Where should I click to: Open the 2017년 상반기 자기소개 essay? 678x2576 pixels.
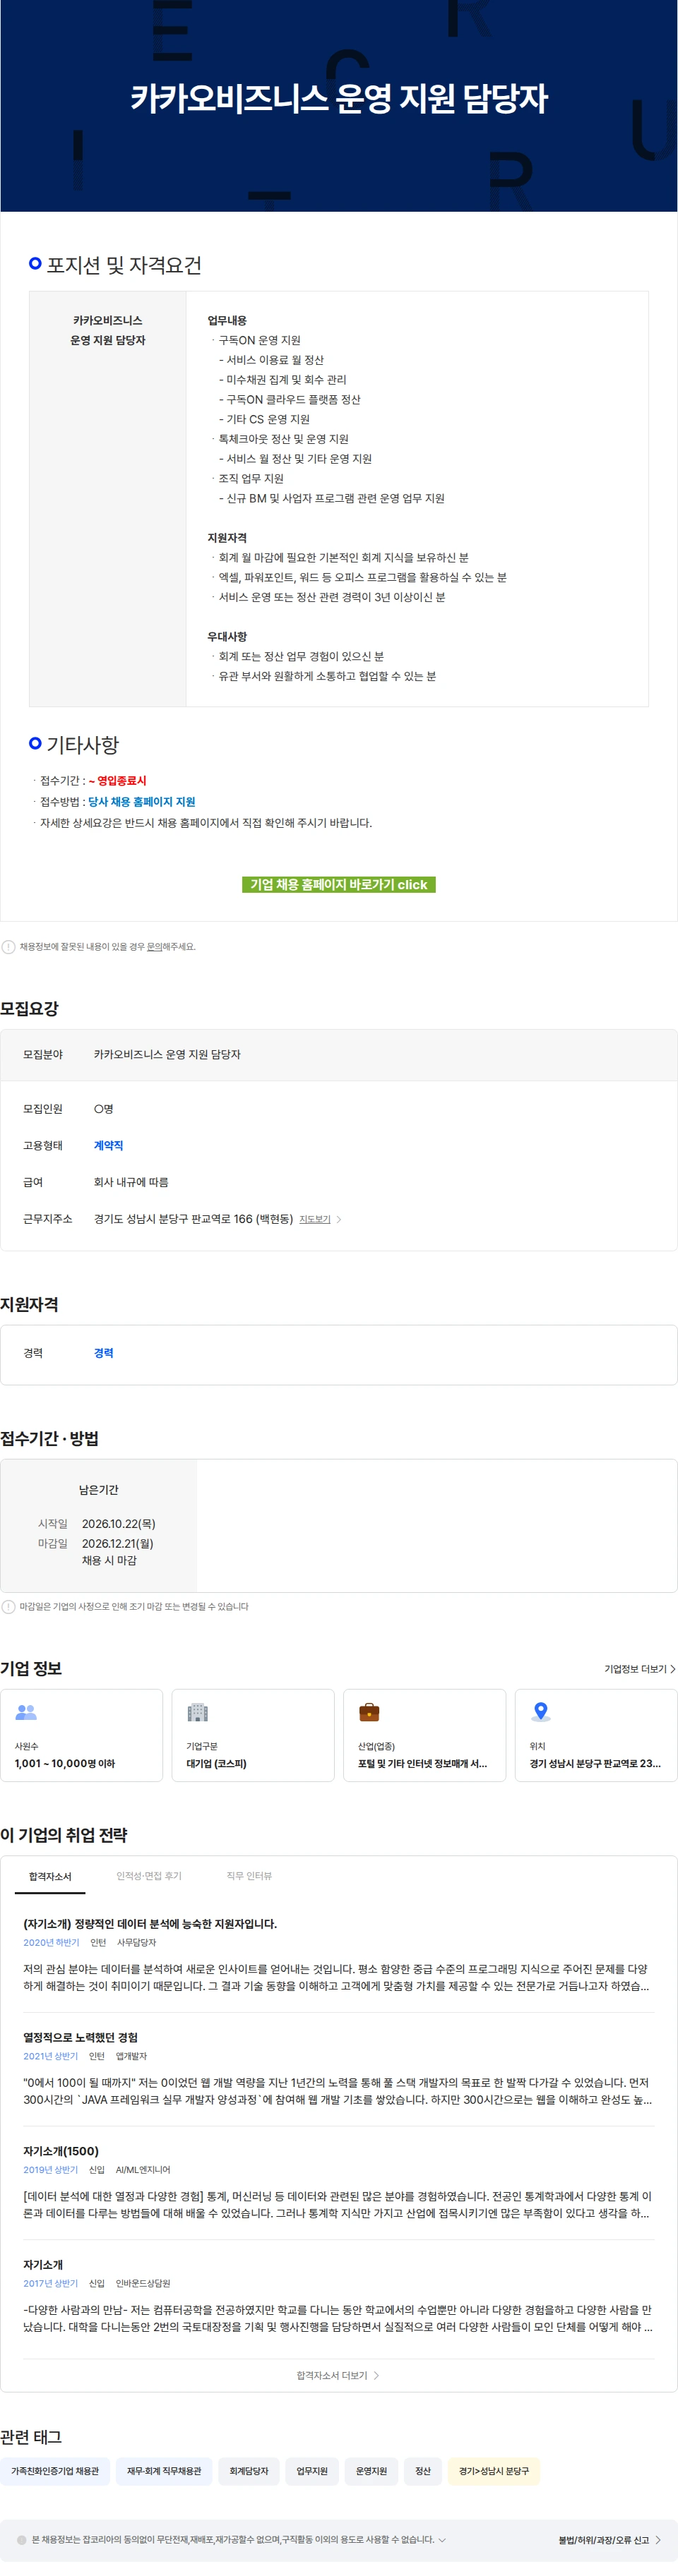point(43,2264)
